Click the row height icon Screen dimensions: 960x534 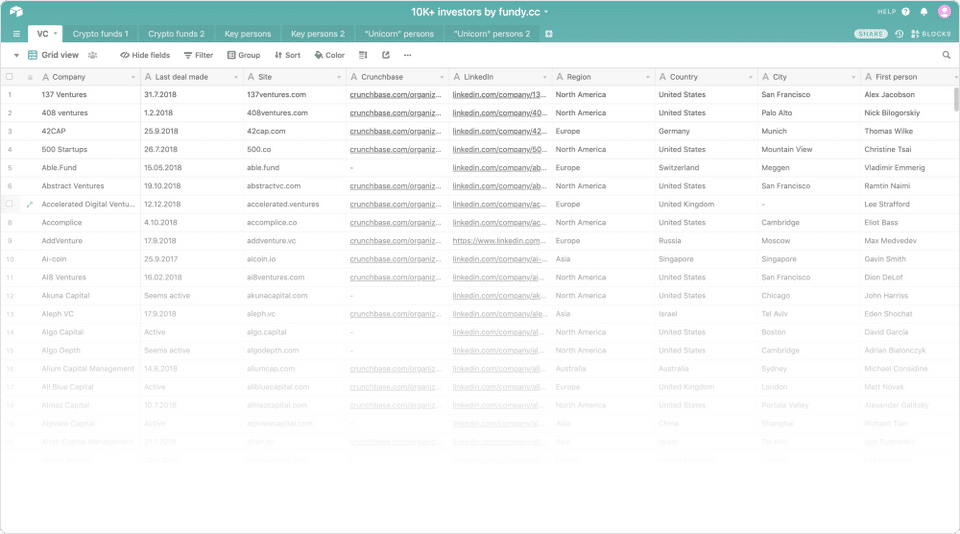point(363,55)
